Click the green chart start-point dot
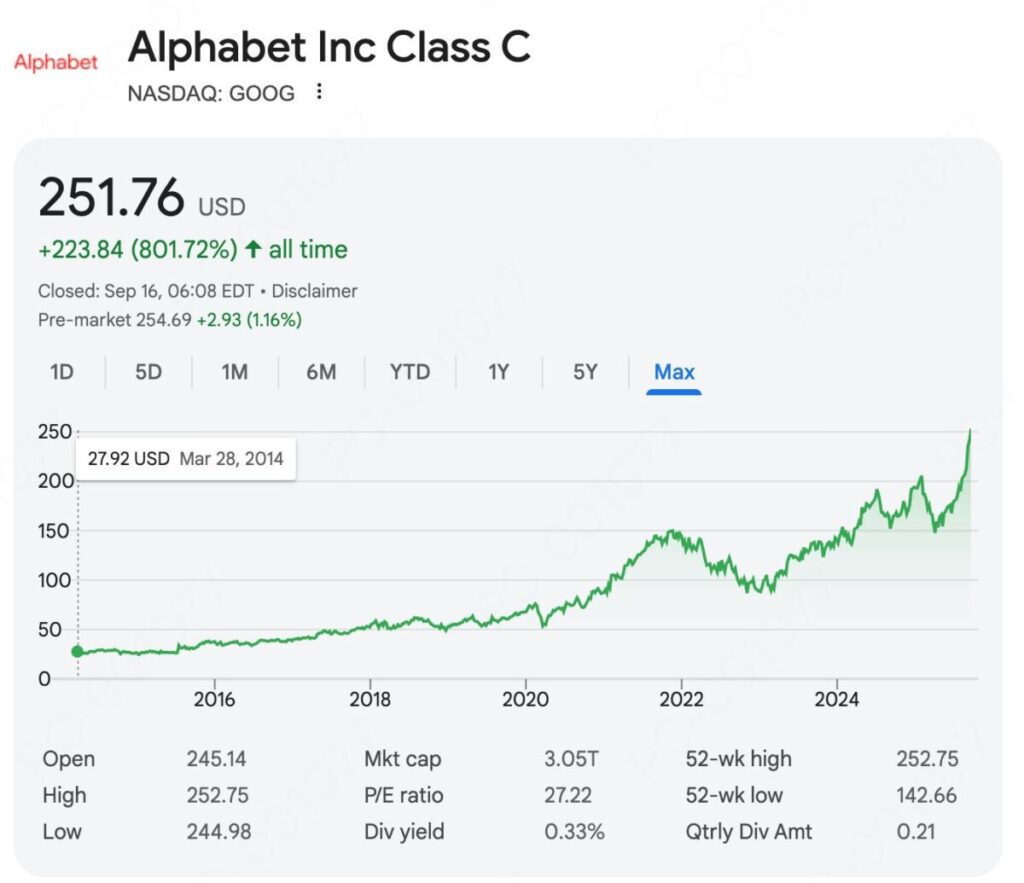Image resolution: width=1024 pixels, height=883 pixels. [x=78, y=651]
